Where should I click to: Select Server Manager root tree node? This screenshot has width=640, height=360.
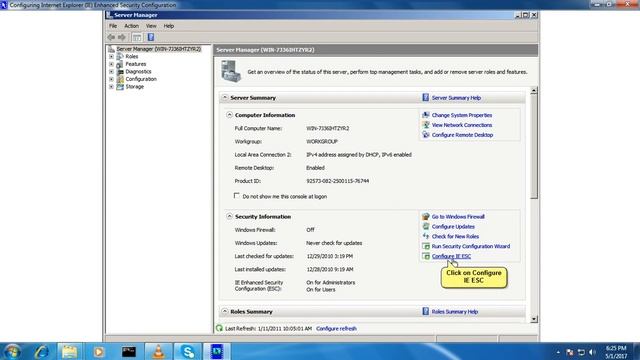(x=159, y=49)
